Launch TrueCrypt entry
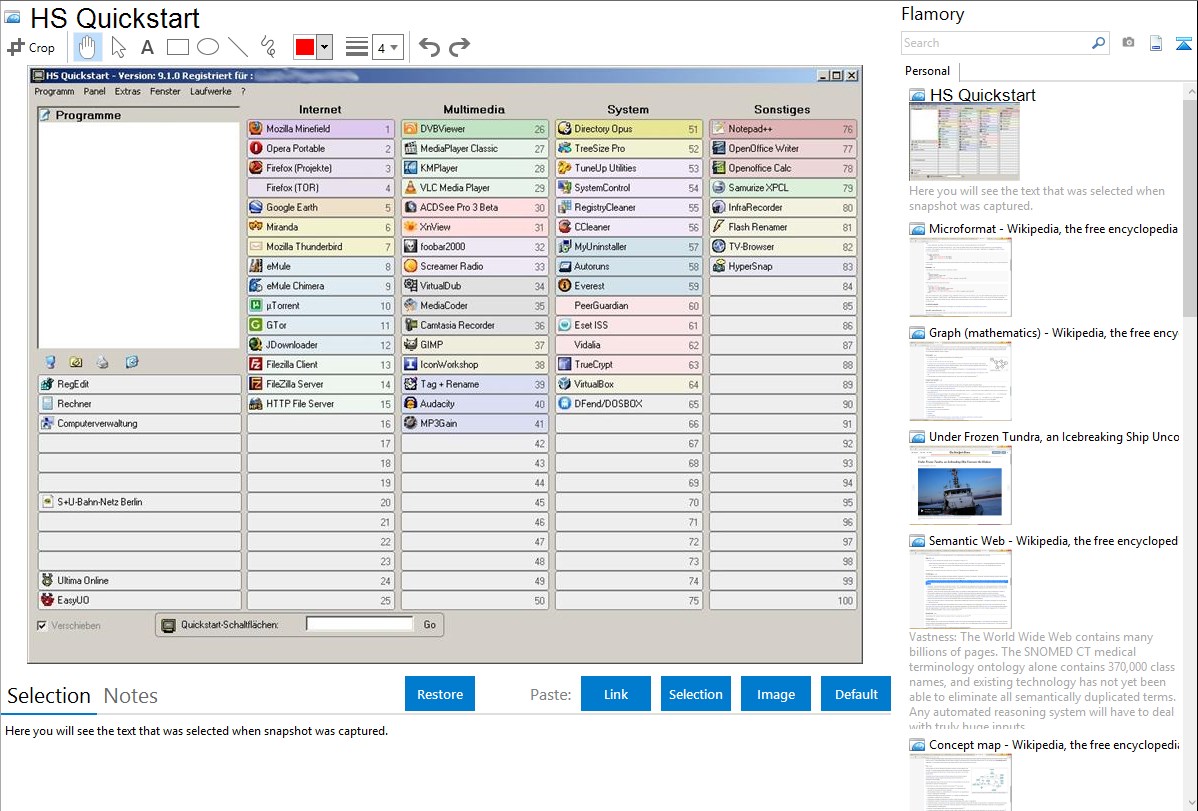1198x811 pixels. (629, 365)
